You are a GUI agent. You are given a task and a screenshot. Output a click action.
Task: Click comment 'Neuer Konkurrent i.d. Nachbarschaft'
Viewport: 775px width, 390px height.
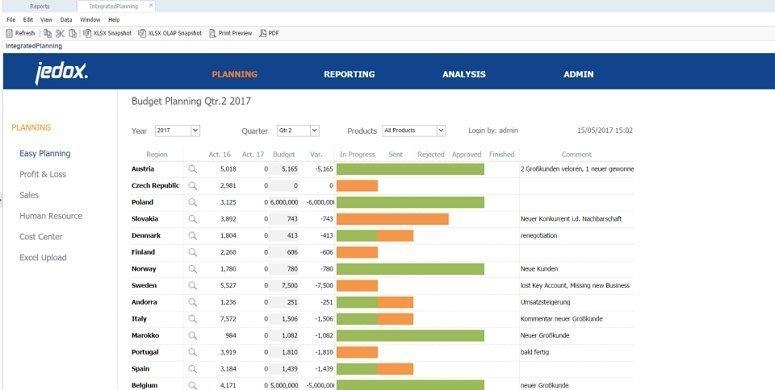tap(571, 219)
